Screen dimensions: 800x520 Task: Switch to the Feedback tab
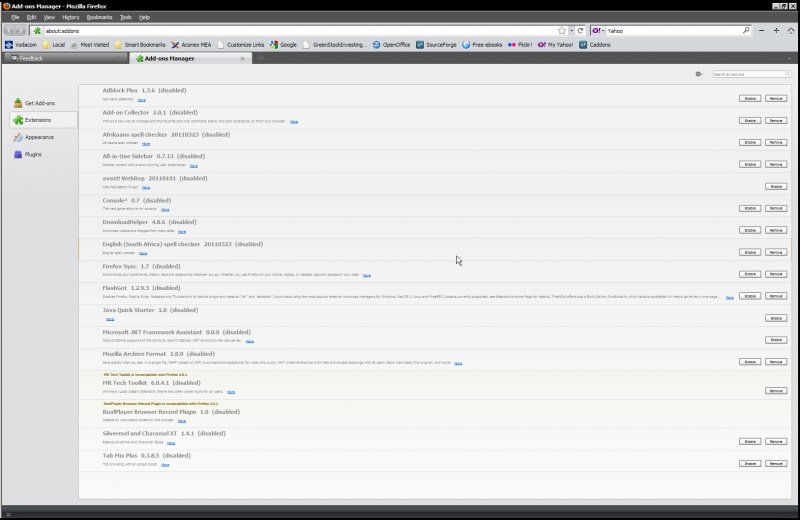point(64,59)
